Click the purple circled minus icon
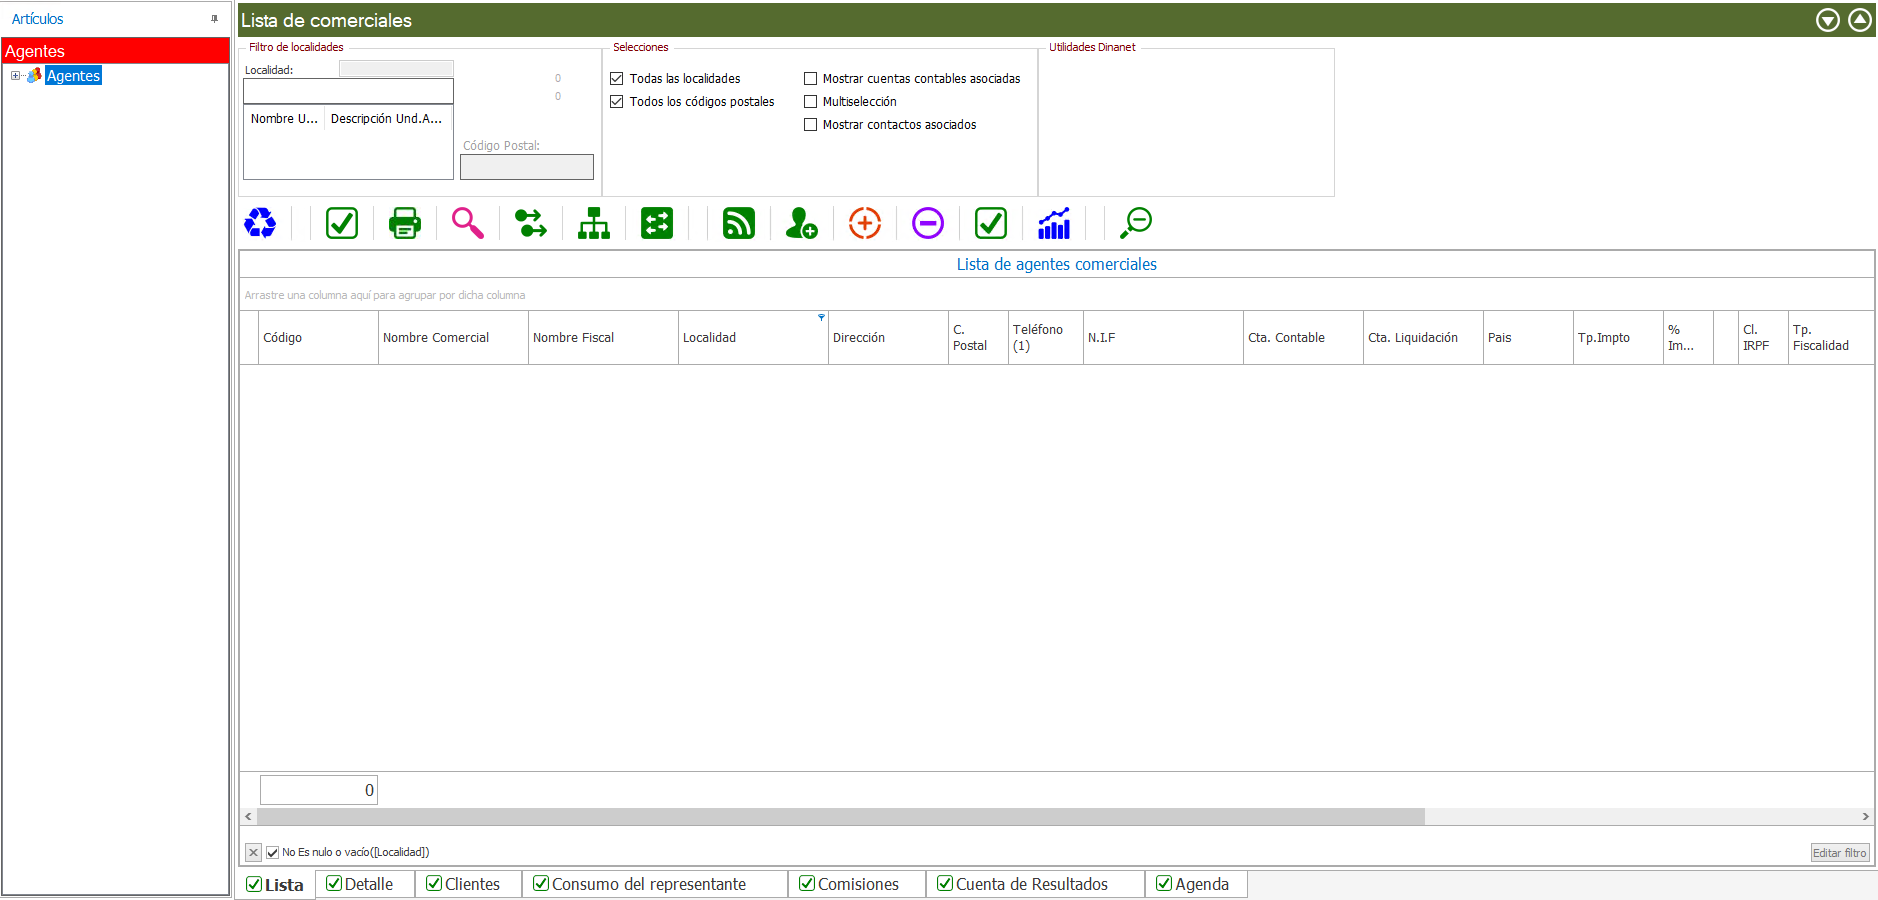 928,223
